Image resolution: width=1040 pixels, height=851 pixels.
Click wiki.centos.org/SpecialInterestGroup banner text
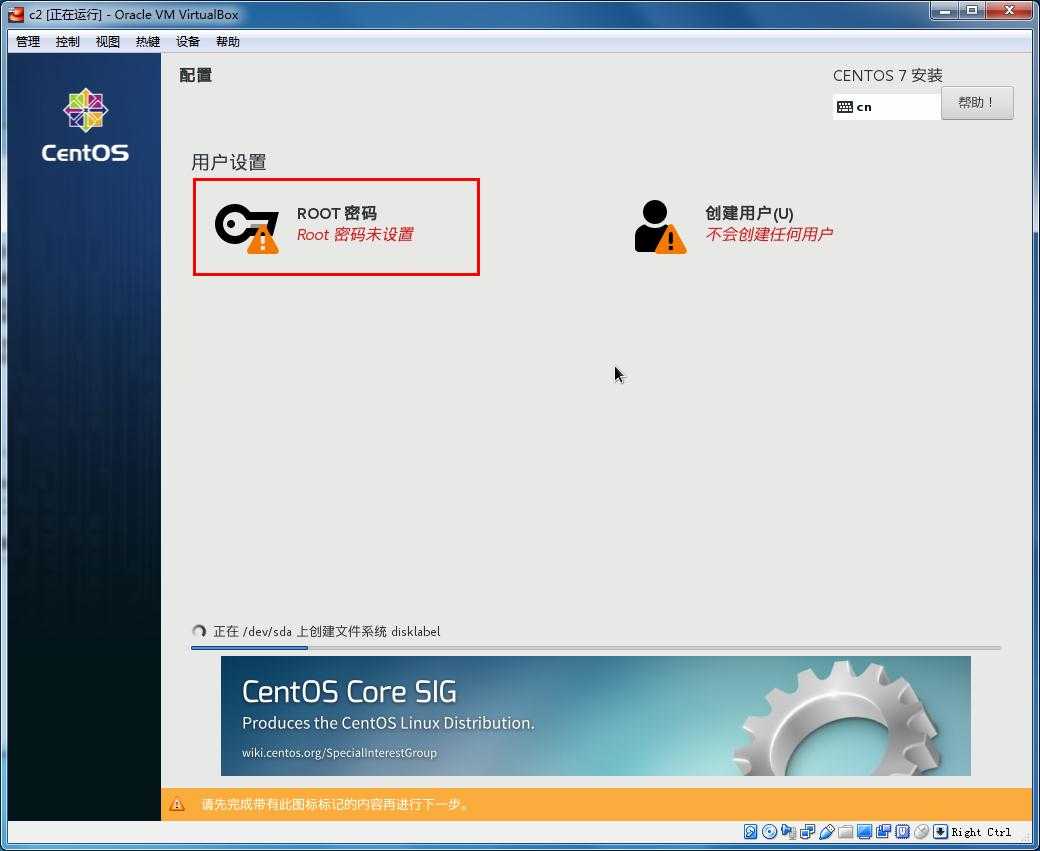[340, 753]
